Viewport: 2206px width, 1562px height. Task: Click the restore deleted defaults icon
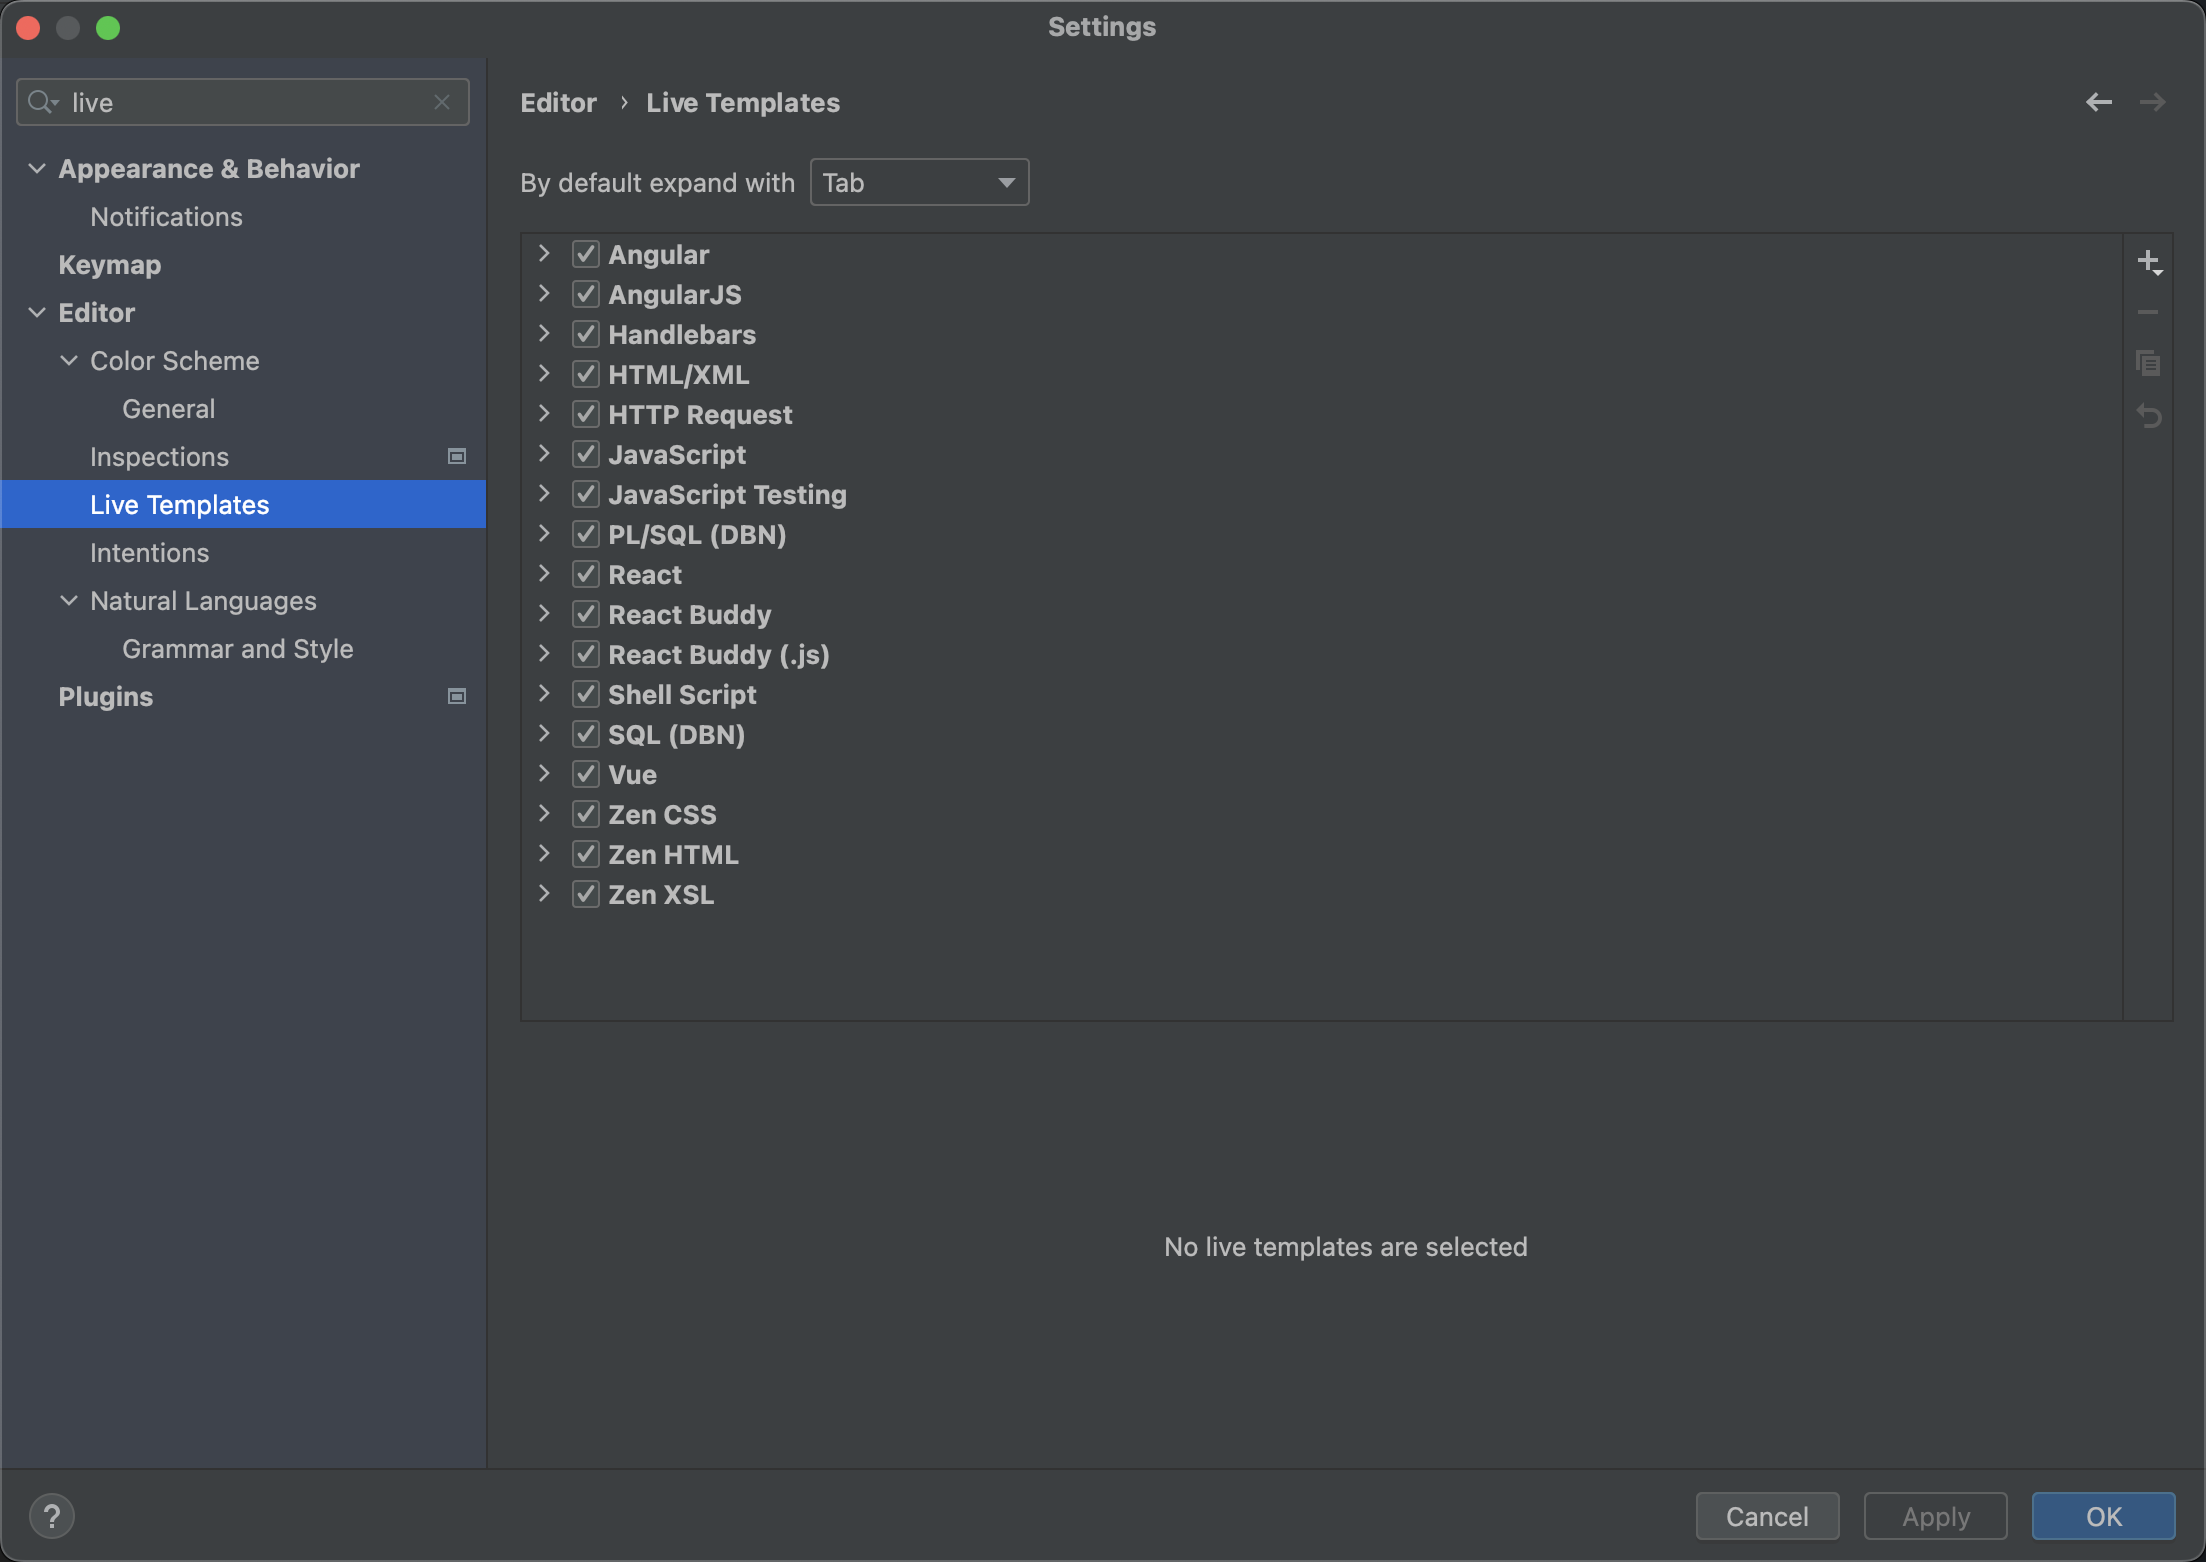pyautogui.click(x=2147, y=415)
